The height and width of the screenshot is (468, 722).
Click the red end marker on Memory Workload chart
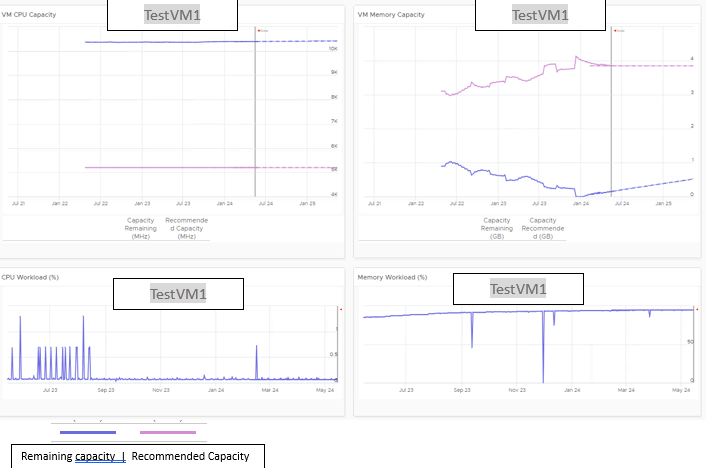coord(697,310)
